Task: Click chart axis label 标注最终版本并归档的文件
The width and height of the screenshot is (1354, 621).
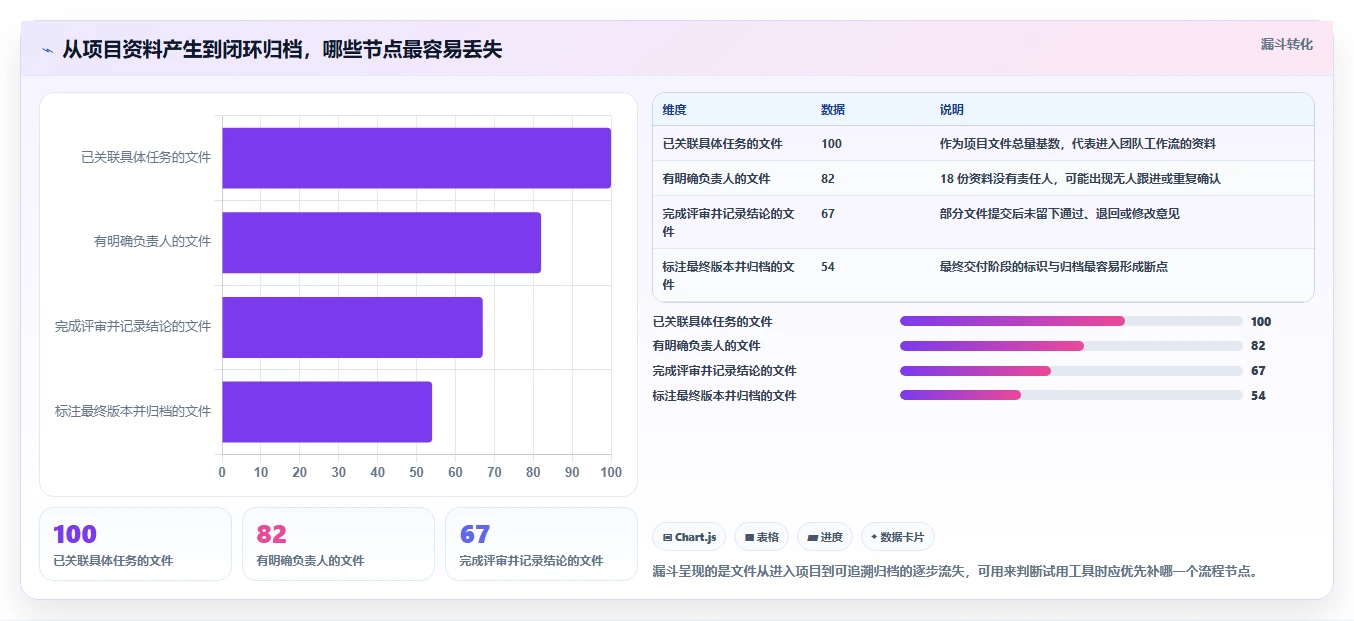Action: pyautogui.click(x=133, y=411)
